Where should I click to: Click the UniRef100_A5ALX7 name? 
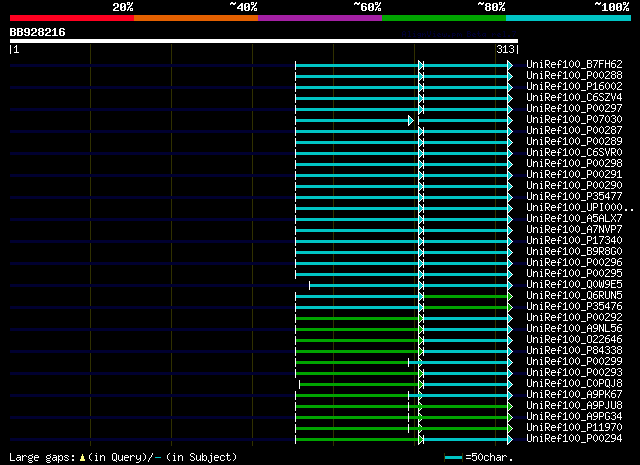pyautogui.click(x=574, y=219)
